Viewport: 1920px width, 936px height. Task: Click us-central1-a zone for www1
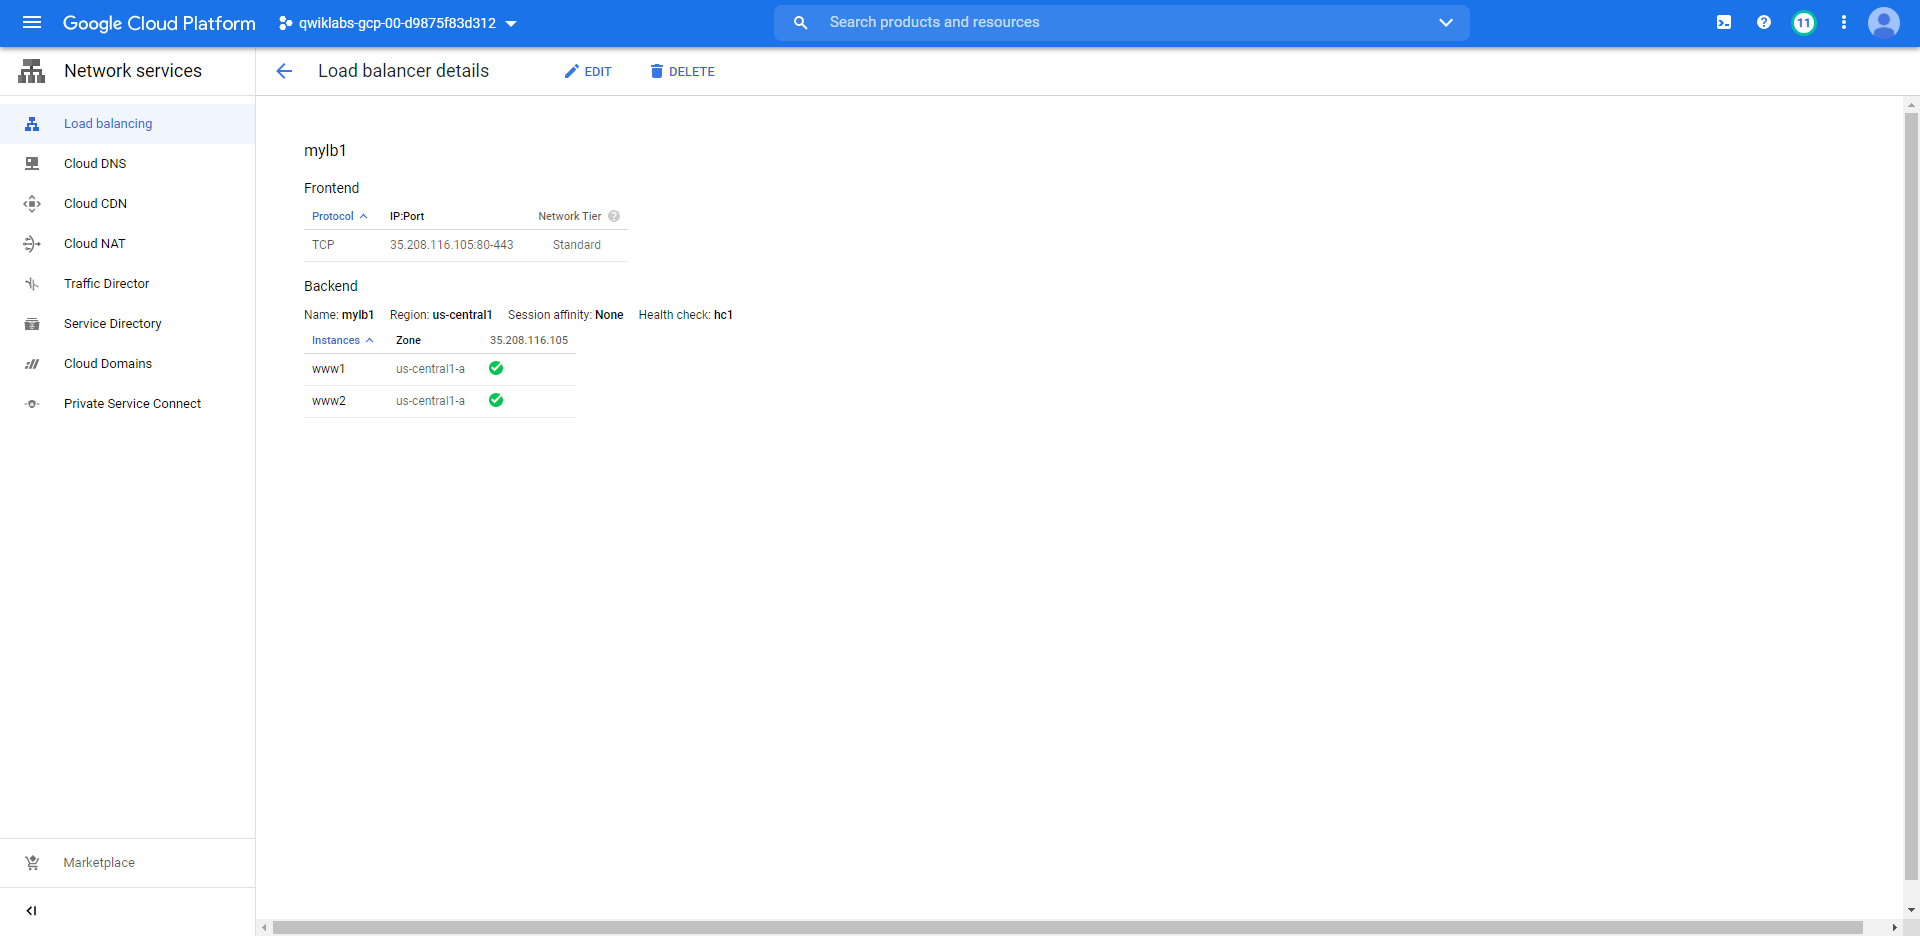pyautogui.click(x=430, y=369)
